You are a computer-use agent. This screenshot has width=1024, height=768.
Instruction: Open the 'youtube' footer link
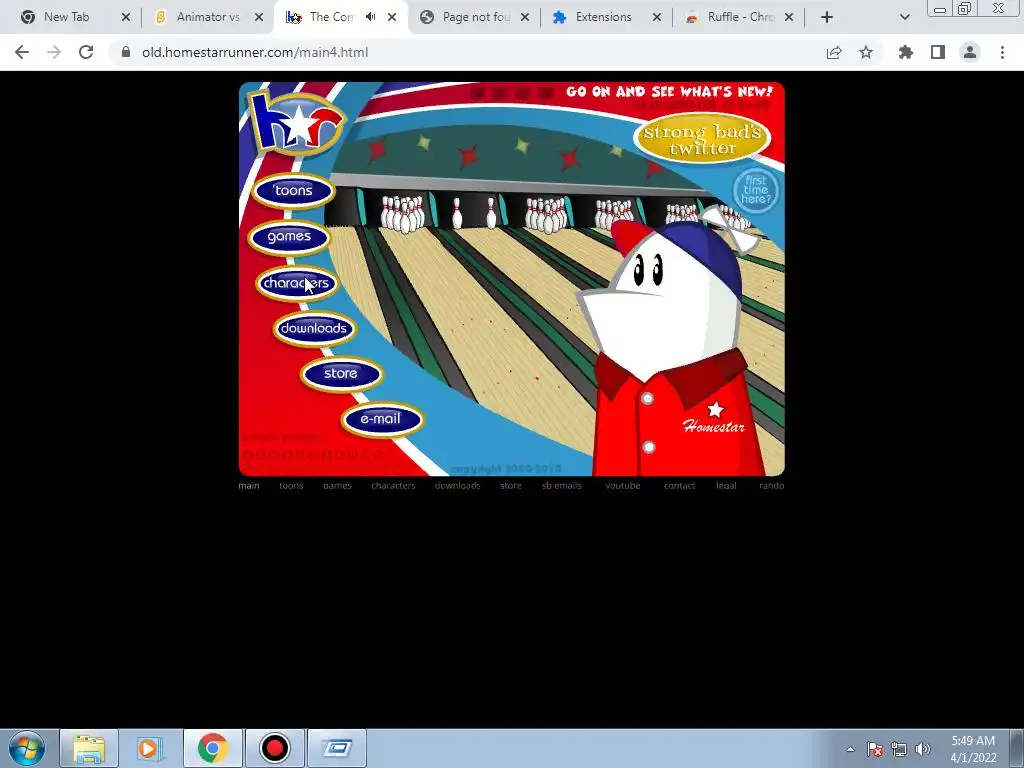click(x=623, y=485)
